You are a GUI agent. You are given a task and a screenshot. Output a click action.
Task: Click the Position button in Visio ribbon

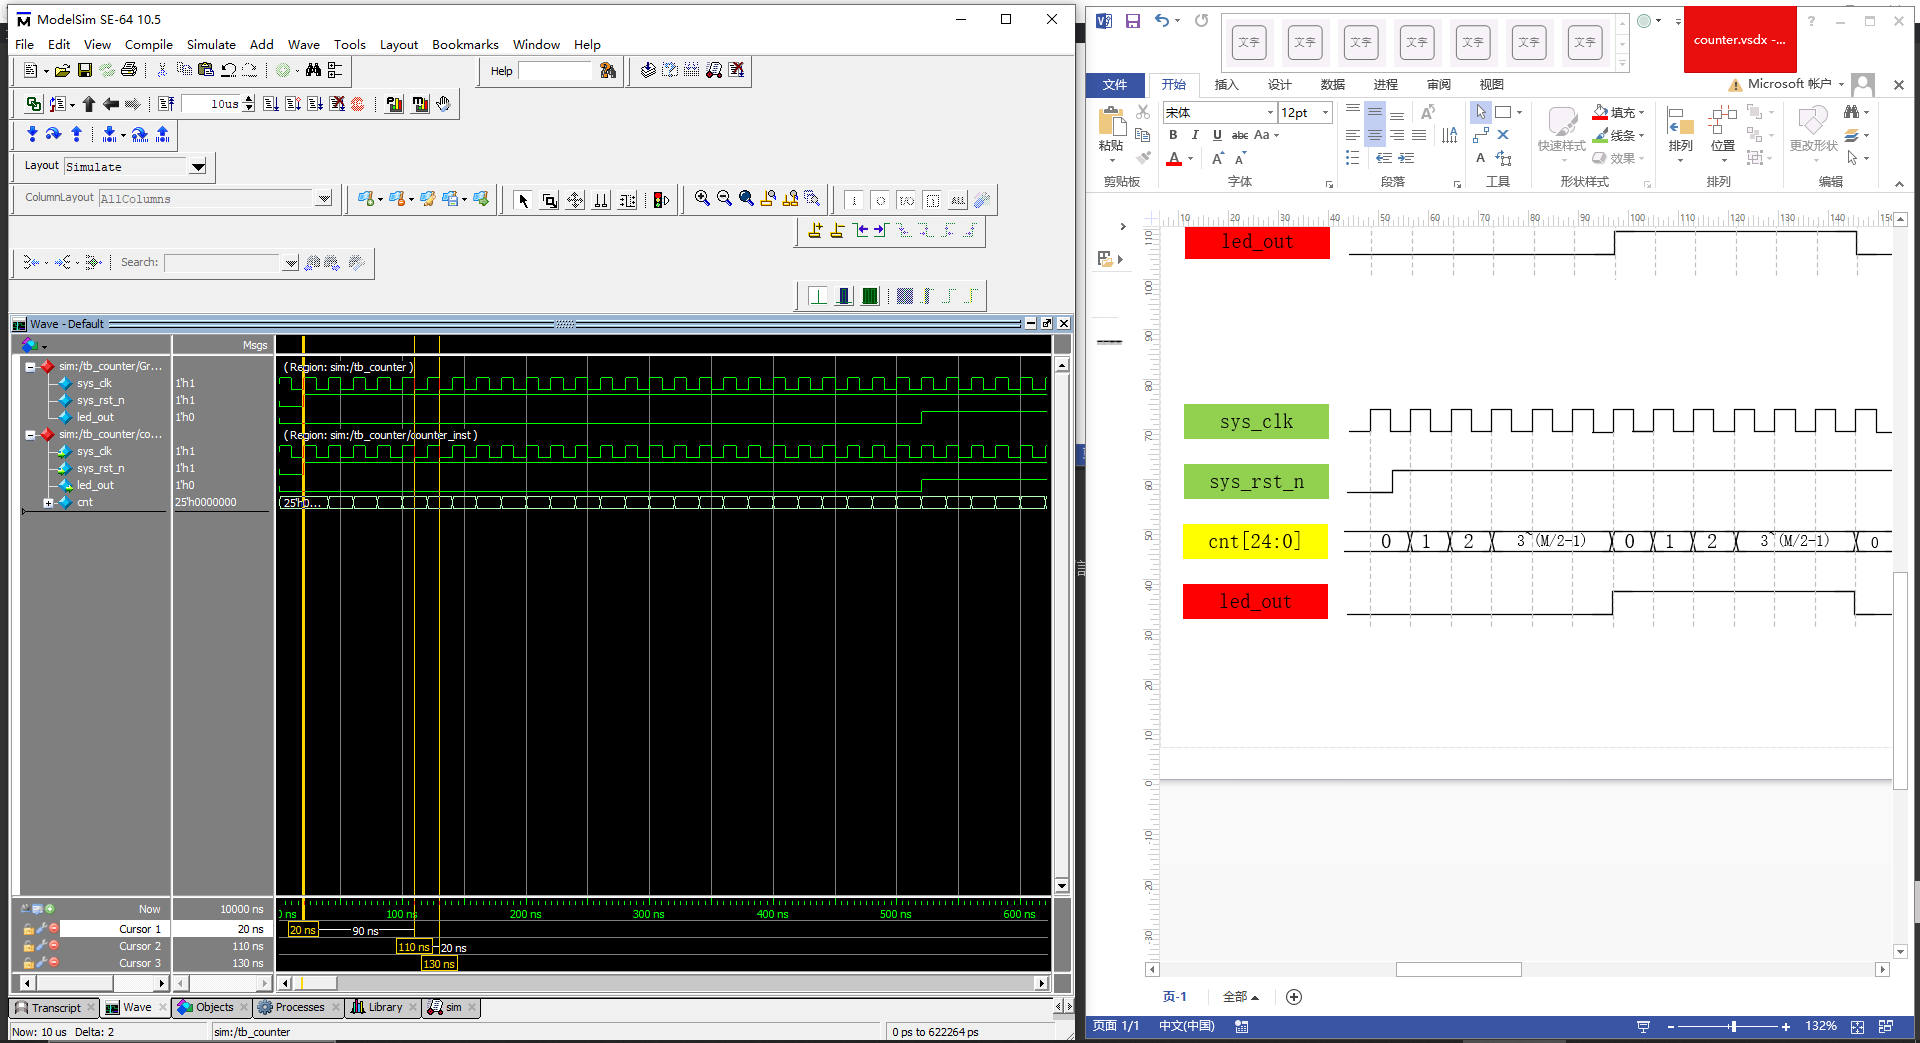pos(1722,133)
